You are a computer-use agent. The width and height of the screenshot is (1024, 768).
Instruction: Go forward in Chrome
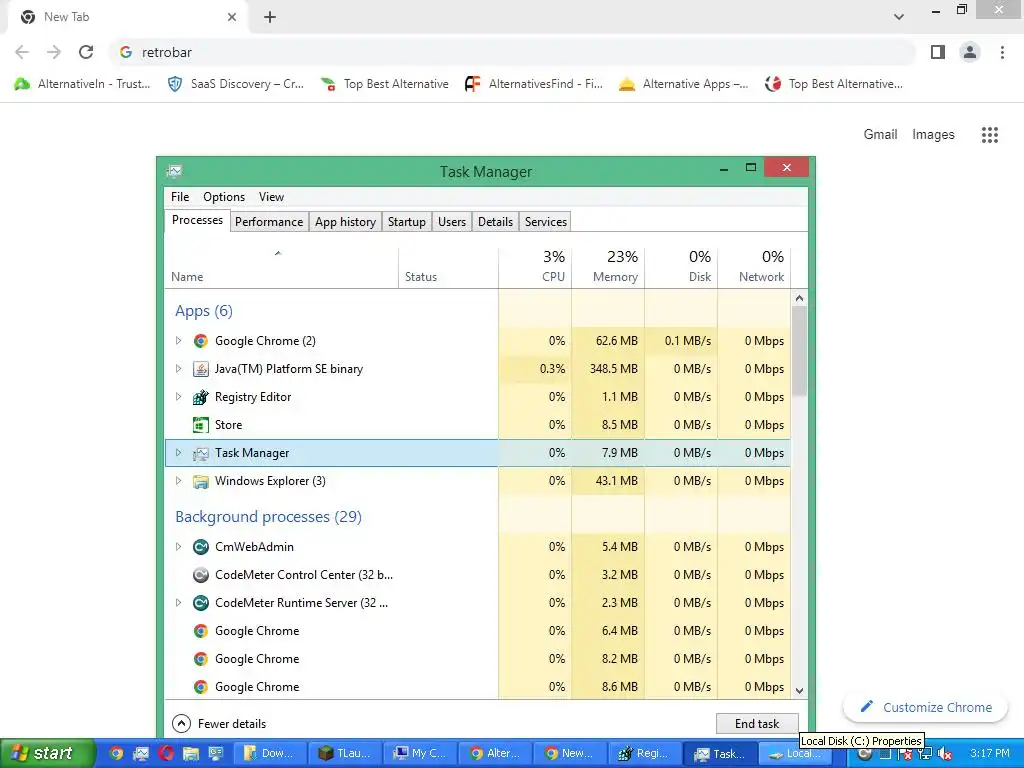54,52
